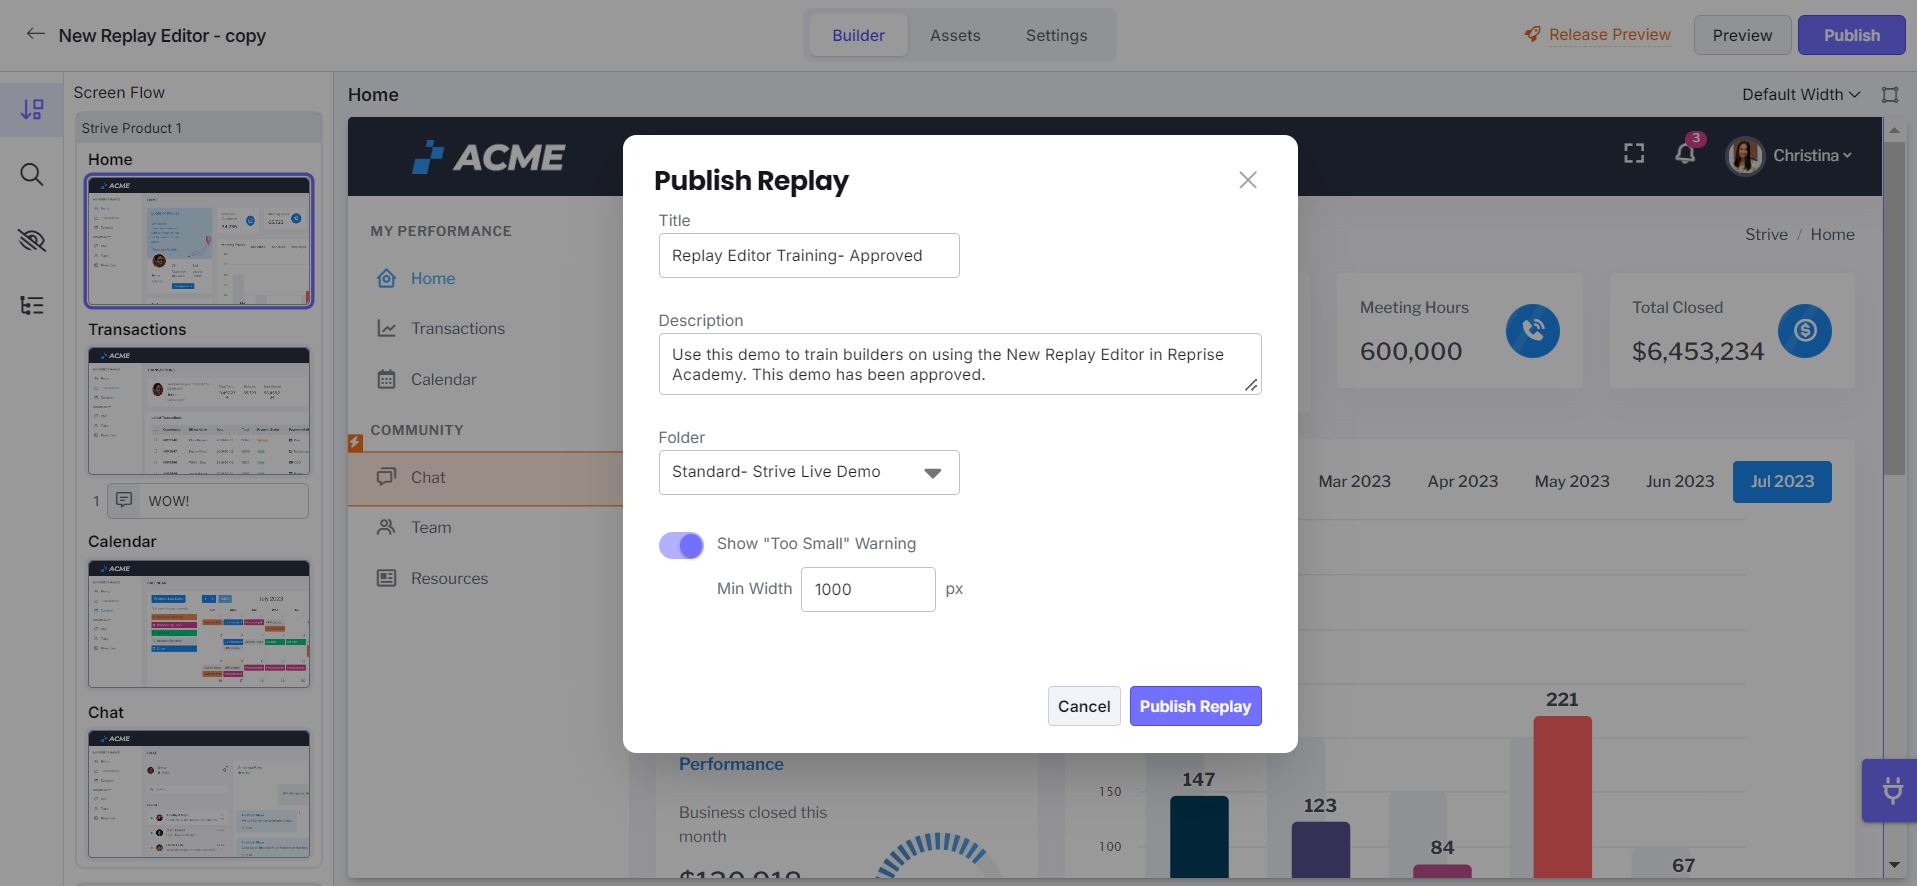1917x886 pixels.
Task: Open the Folder dropdown Standard- Strive Live Demo
Action: (x=809, y=472)
